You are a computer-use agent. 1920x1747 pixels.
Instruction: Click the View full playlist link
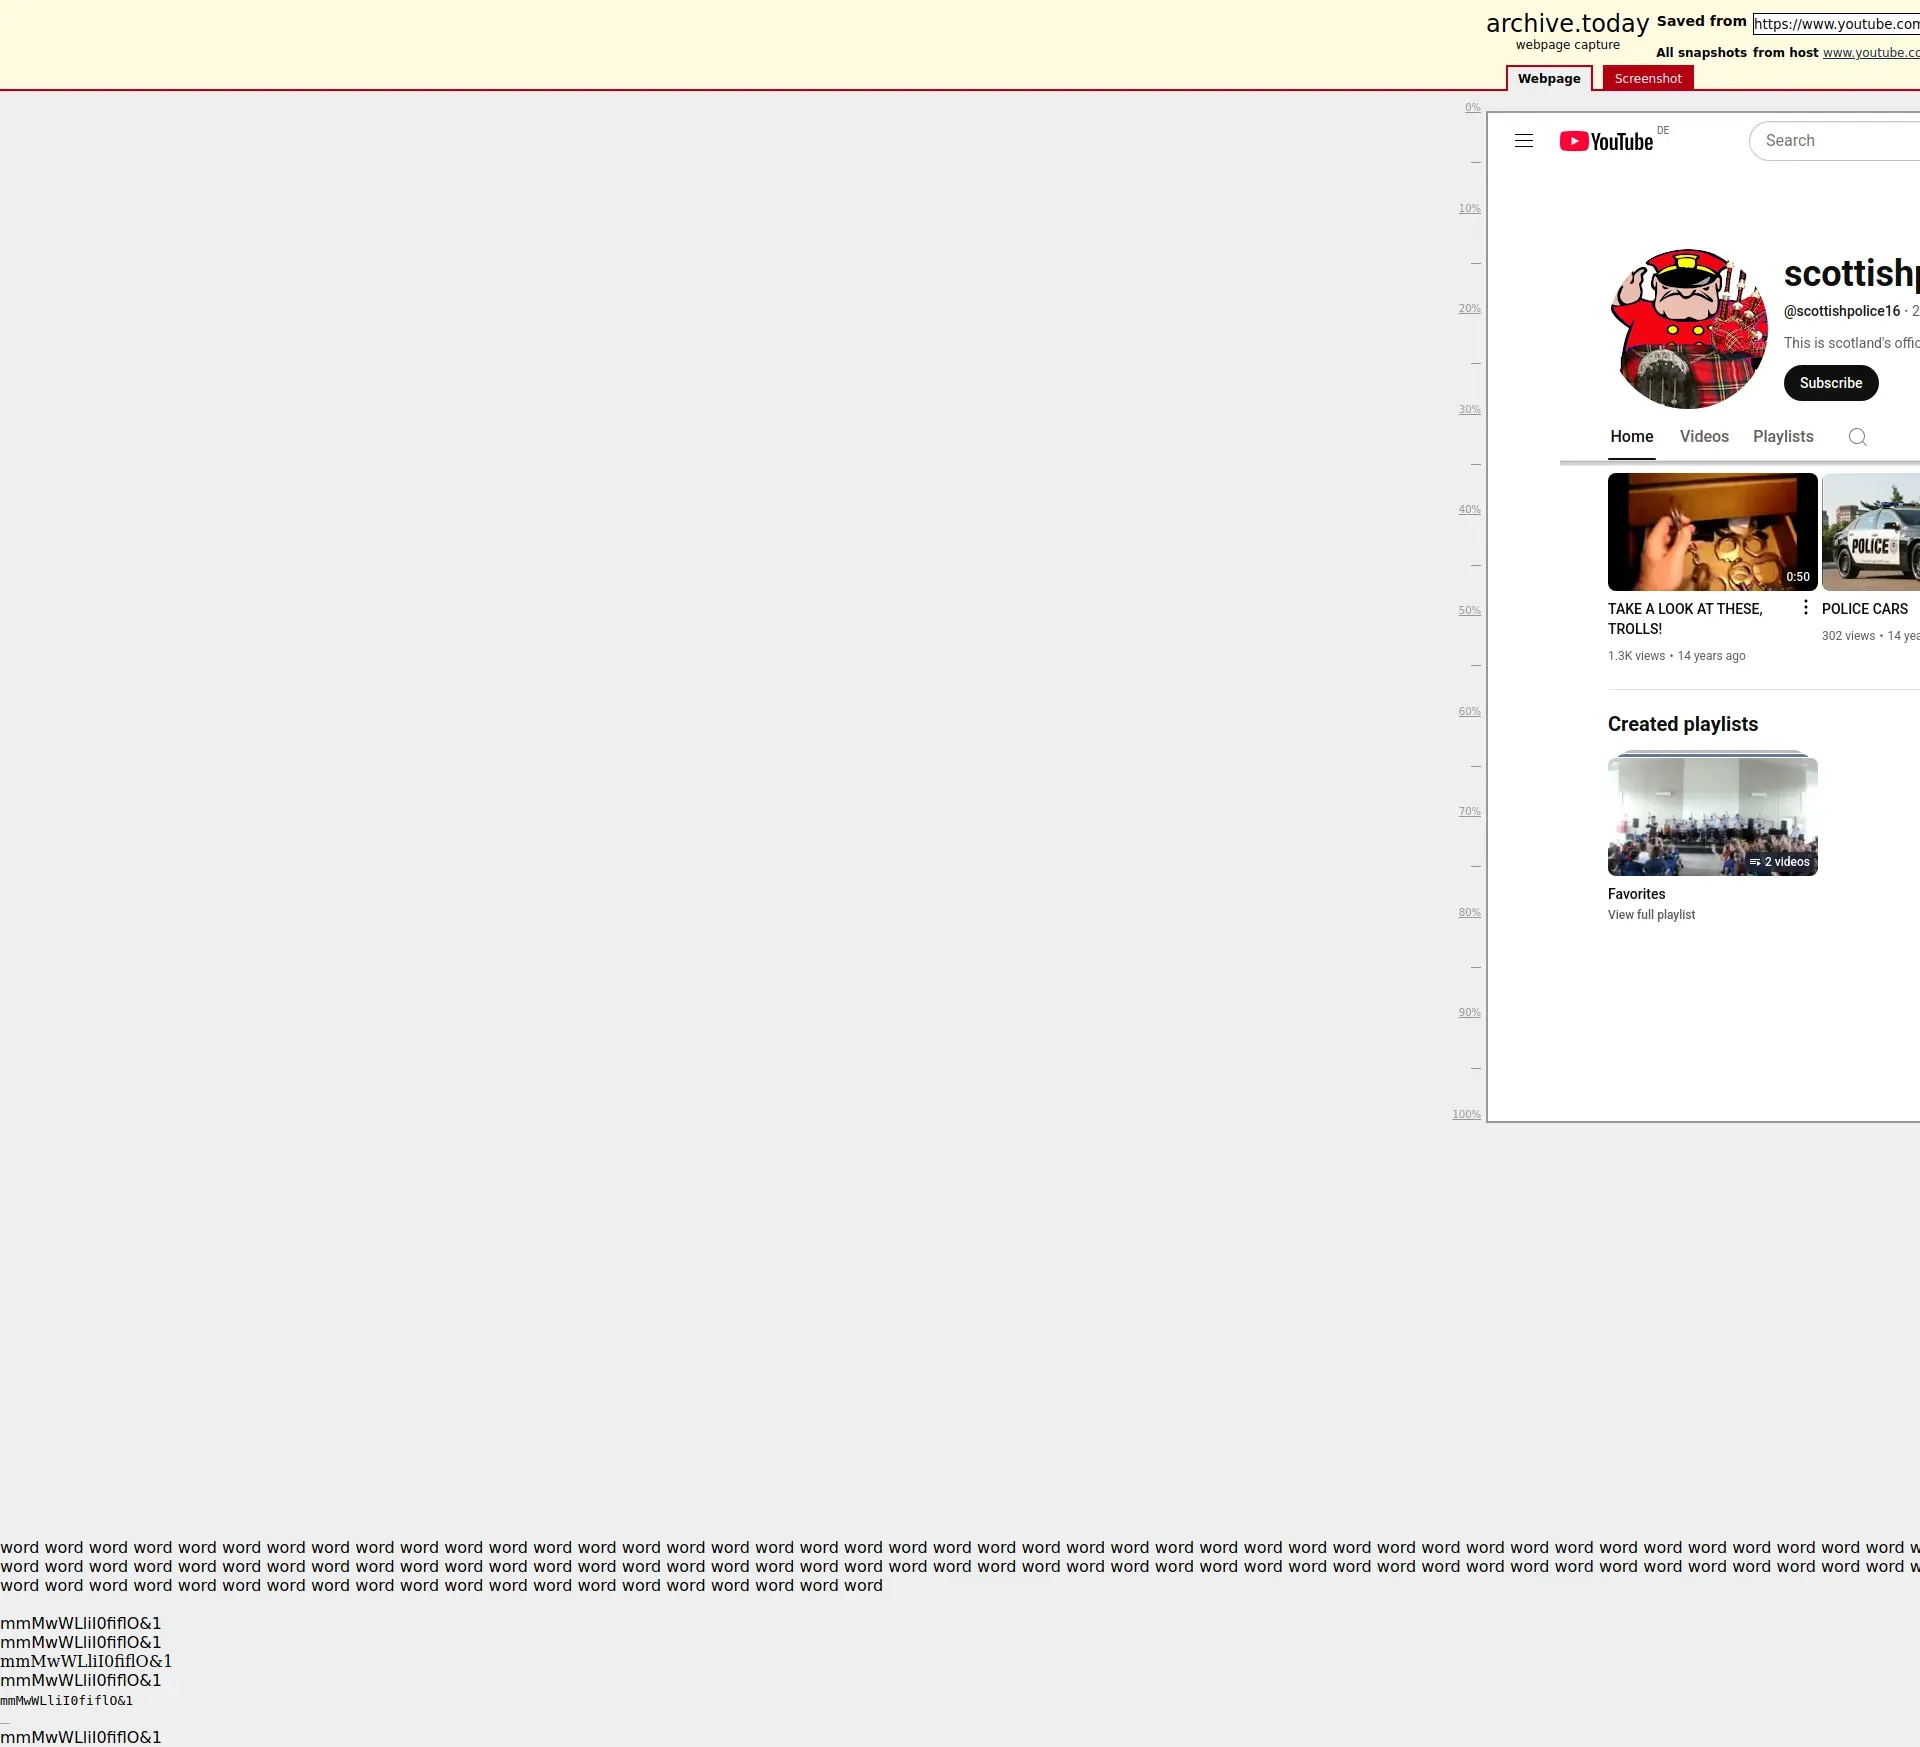(x=1651, y=915)
